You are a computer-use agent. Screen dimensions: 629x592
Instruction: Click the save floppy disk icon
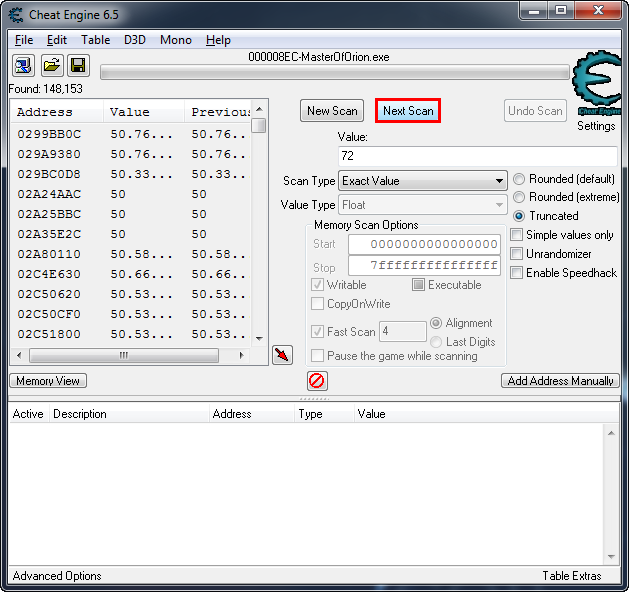coord(78,65)
